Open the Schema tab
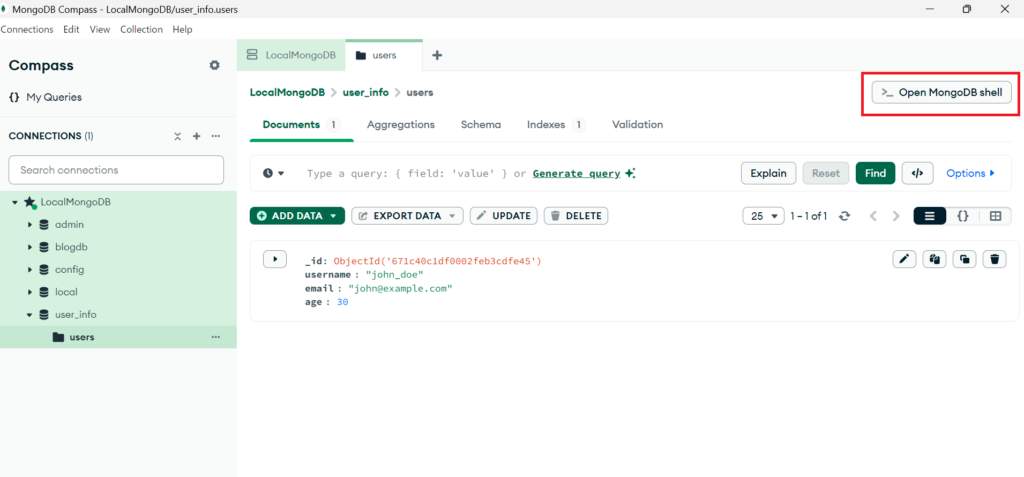This screenshot has height=477, width=1024. point(481,124)
